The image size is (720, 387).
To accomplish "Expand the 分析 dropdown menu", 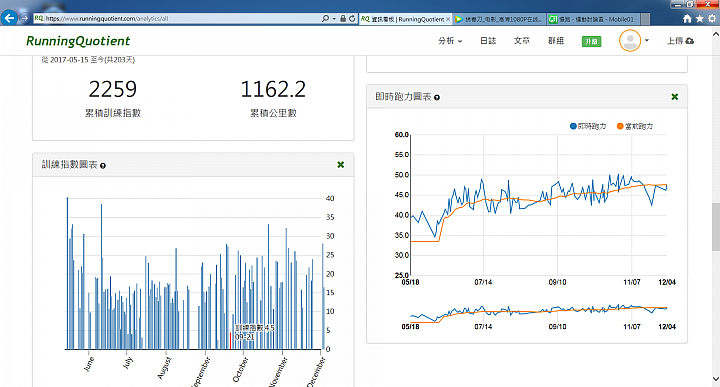I will point(450,41).
